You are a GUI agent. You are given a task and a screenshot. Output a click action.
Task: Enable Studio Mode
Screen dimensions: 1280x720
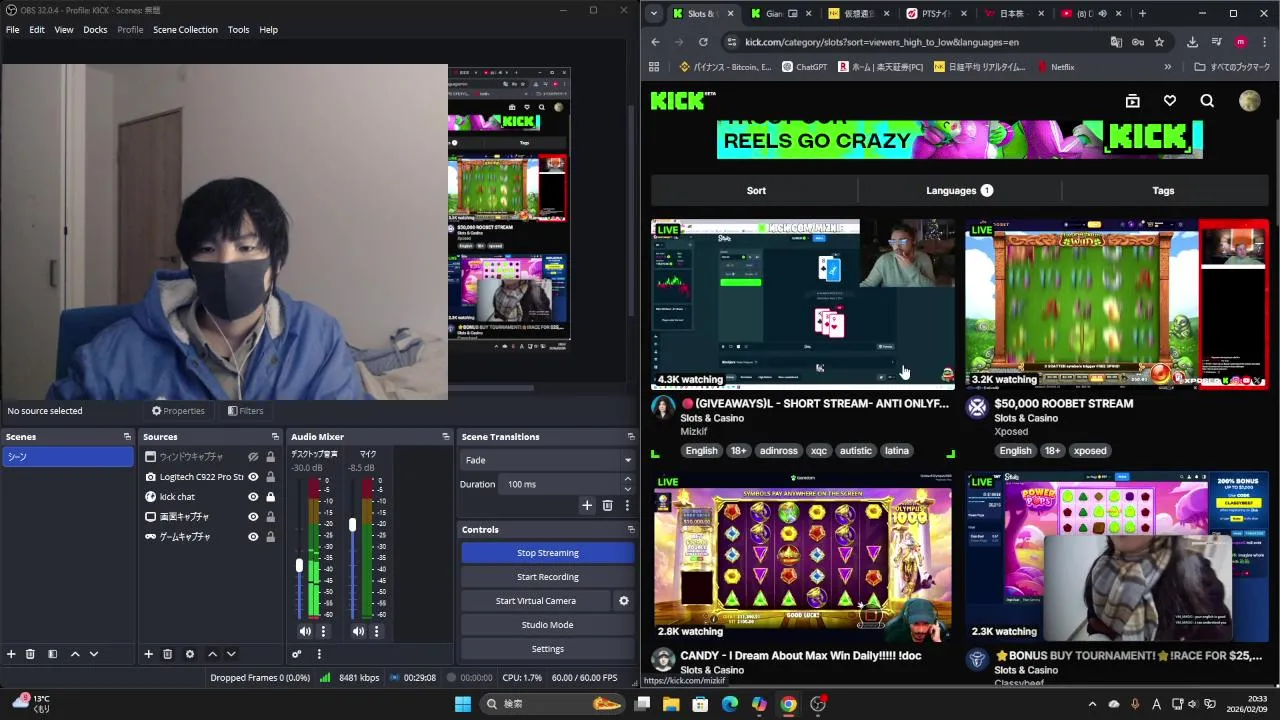547,625
